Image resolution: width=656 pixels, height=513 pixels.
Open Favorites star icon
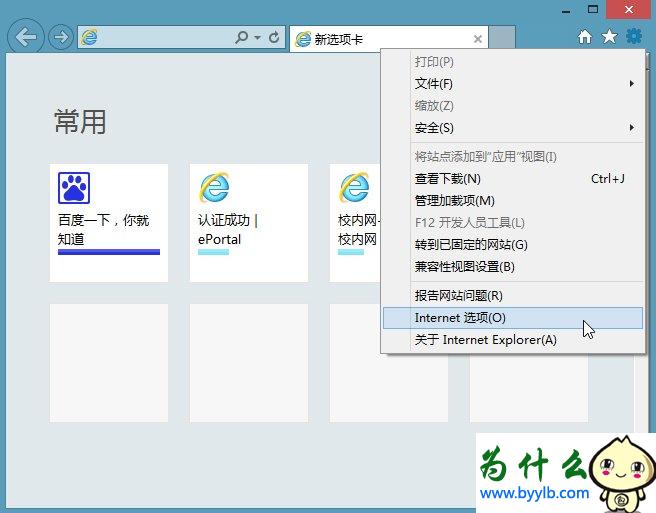point(609,37)
